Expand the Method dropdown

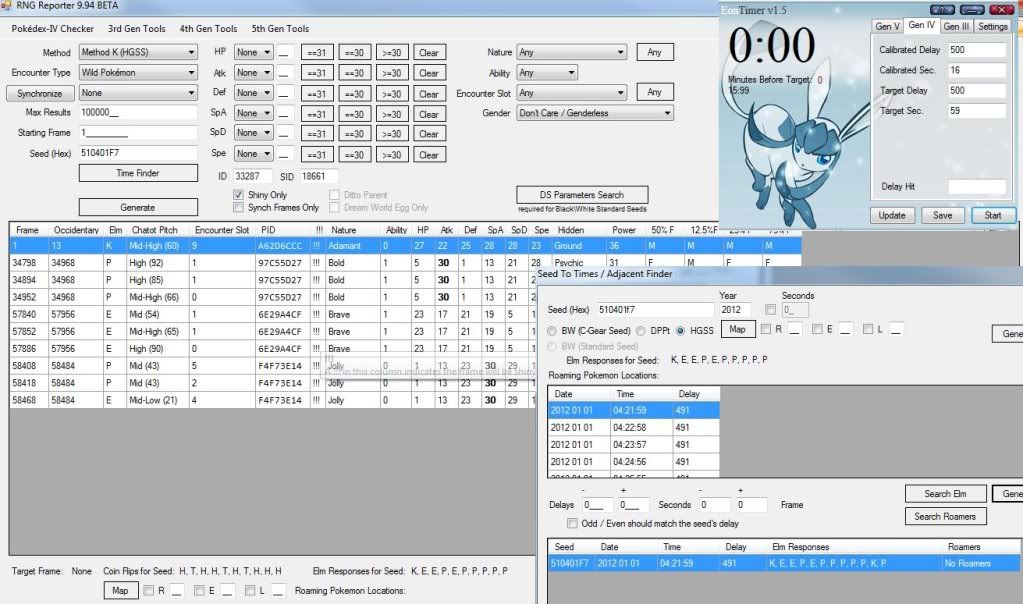click(138, 52)
